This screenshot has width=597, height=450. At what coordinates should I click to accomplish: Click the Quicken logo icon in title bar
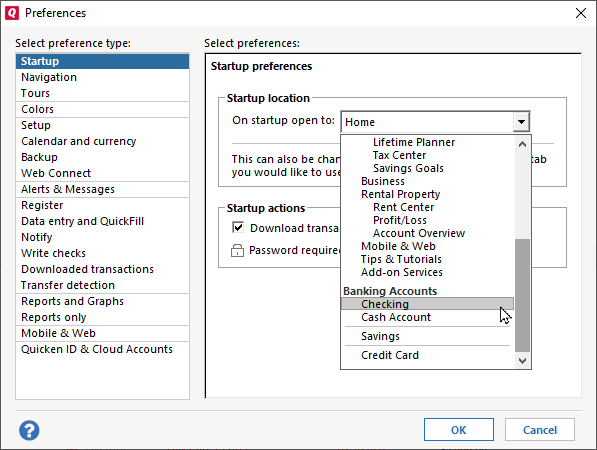[12, 13]
